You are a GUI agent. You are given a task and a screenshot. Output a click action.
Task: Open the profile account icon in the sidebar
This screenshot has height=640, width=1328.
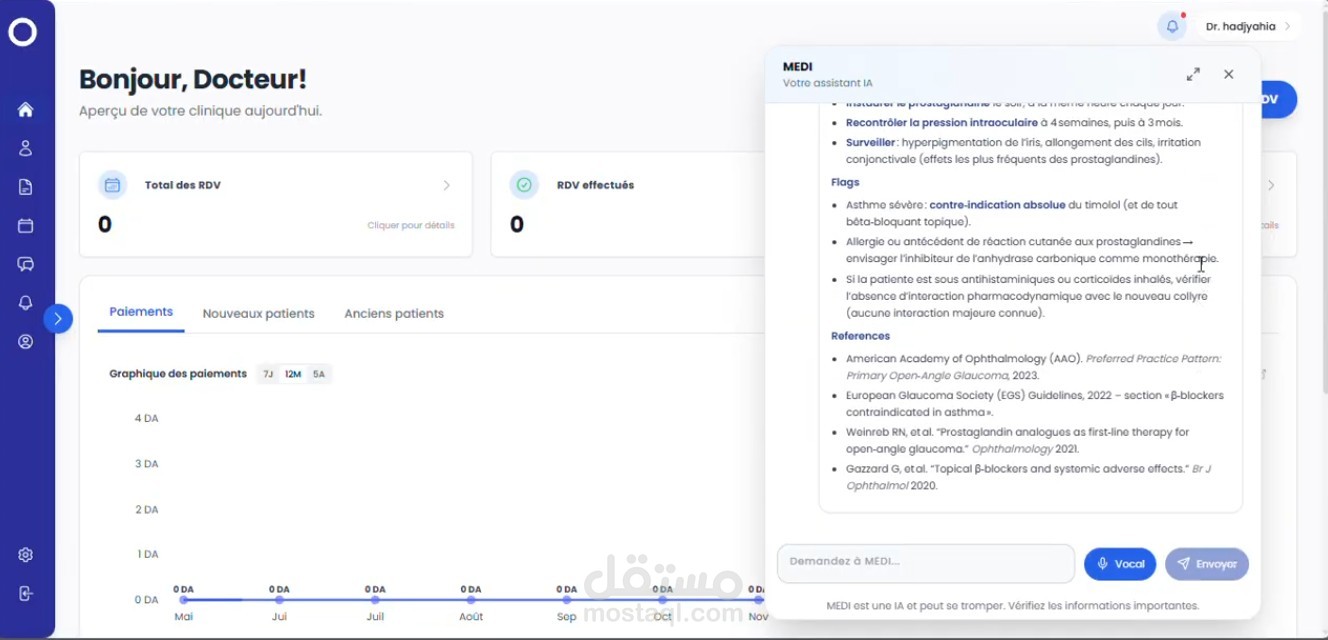coord(26,341)
